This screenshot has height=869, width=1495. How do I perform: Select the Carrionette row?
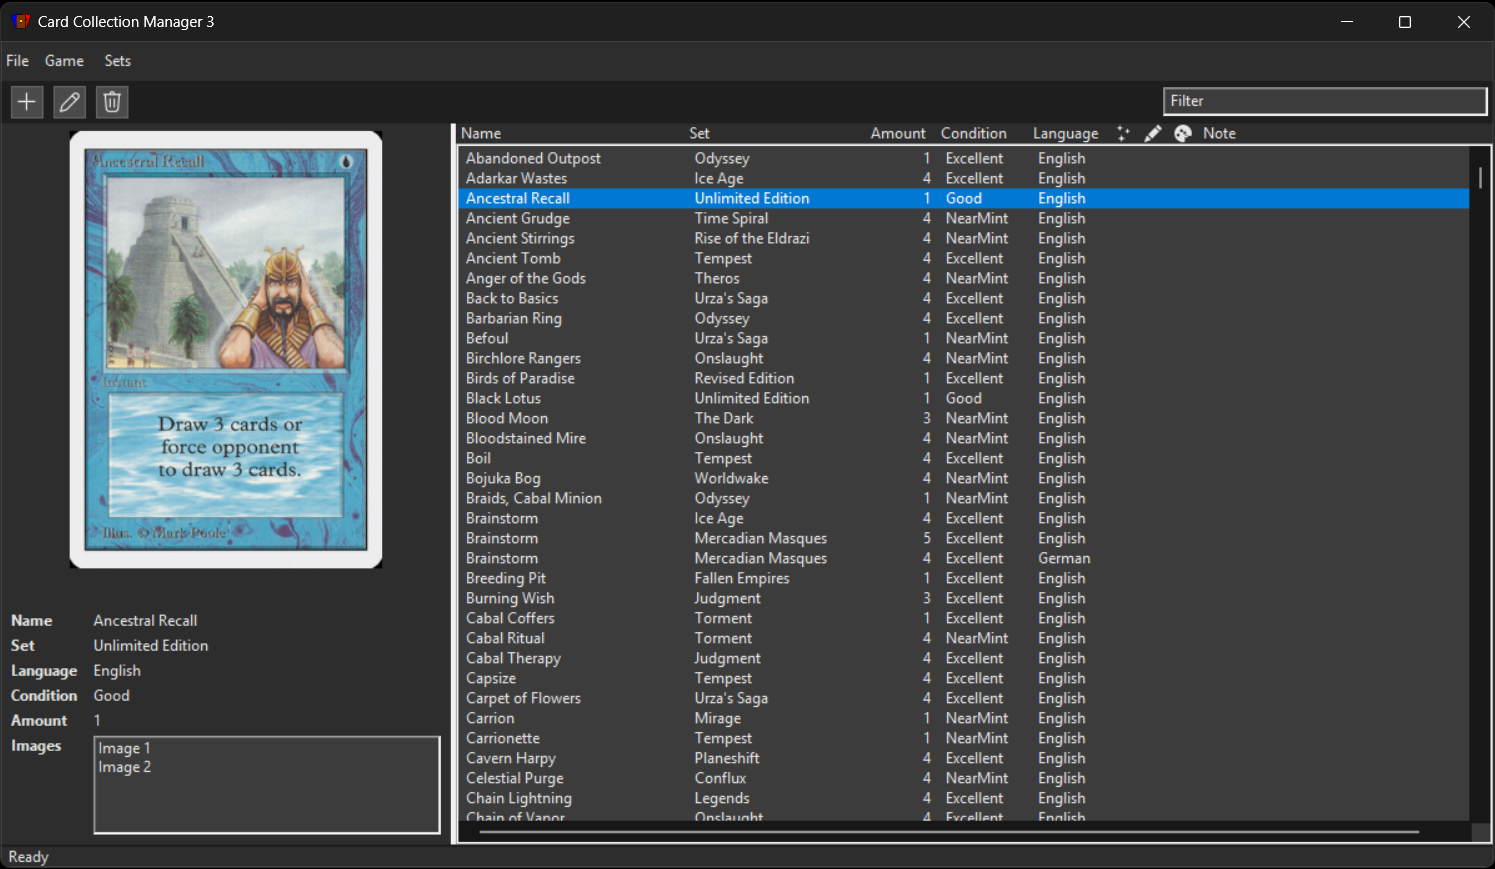[964, 738]
